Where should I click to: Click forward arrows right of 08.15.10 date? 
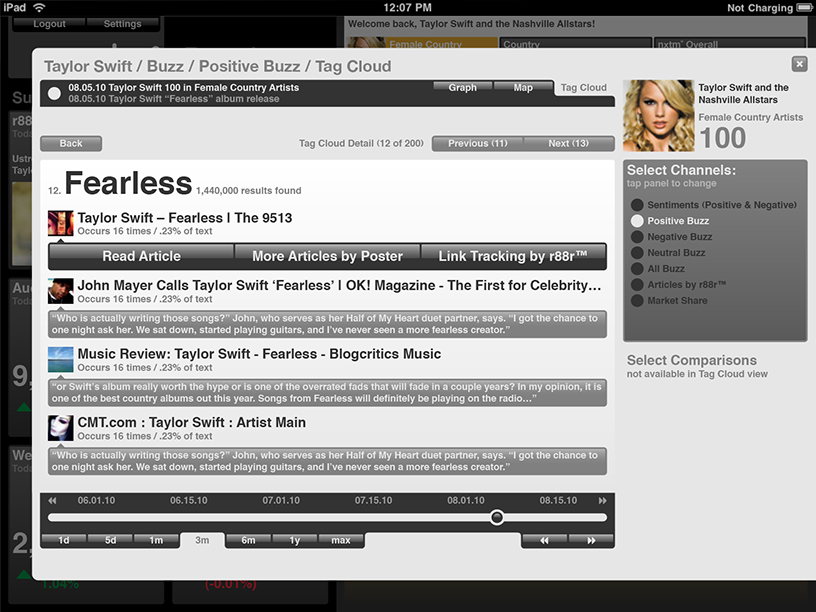(602, 501)
